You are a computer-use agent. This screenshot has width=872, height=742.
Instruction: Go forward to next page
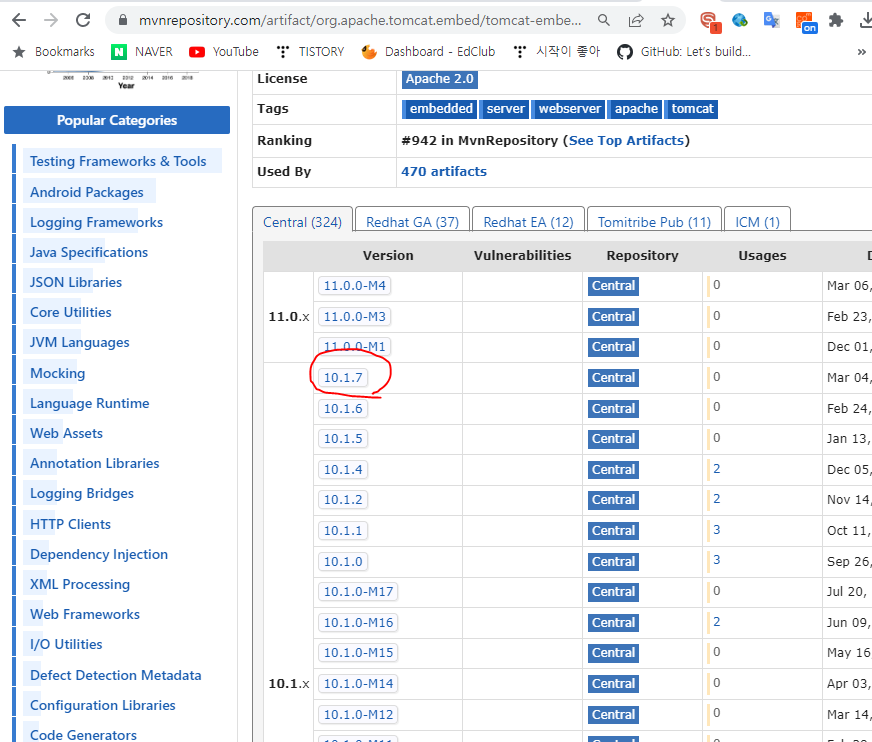coord(51,21)
